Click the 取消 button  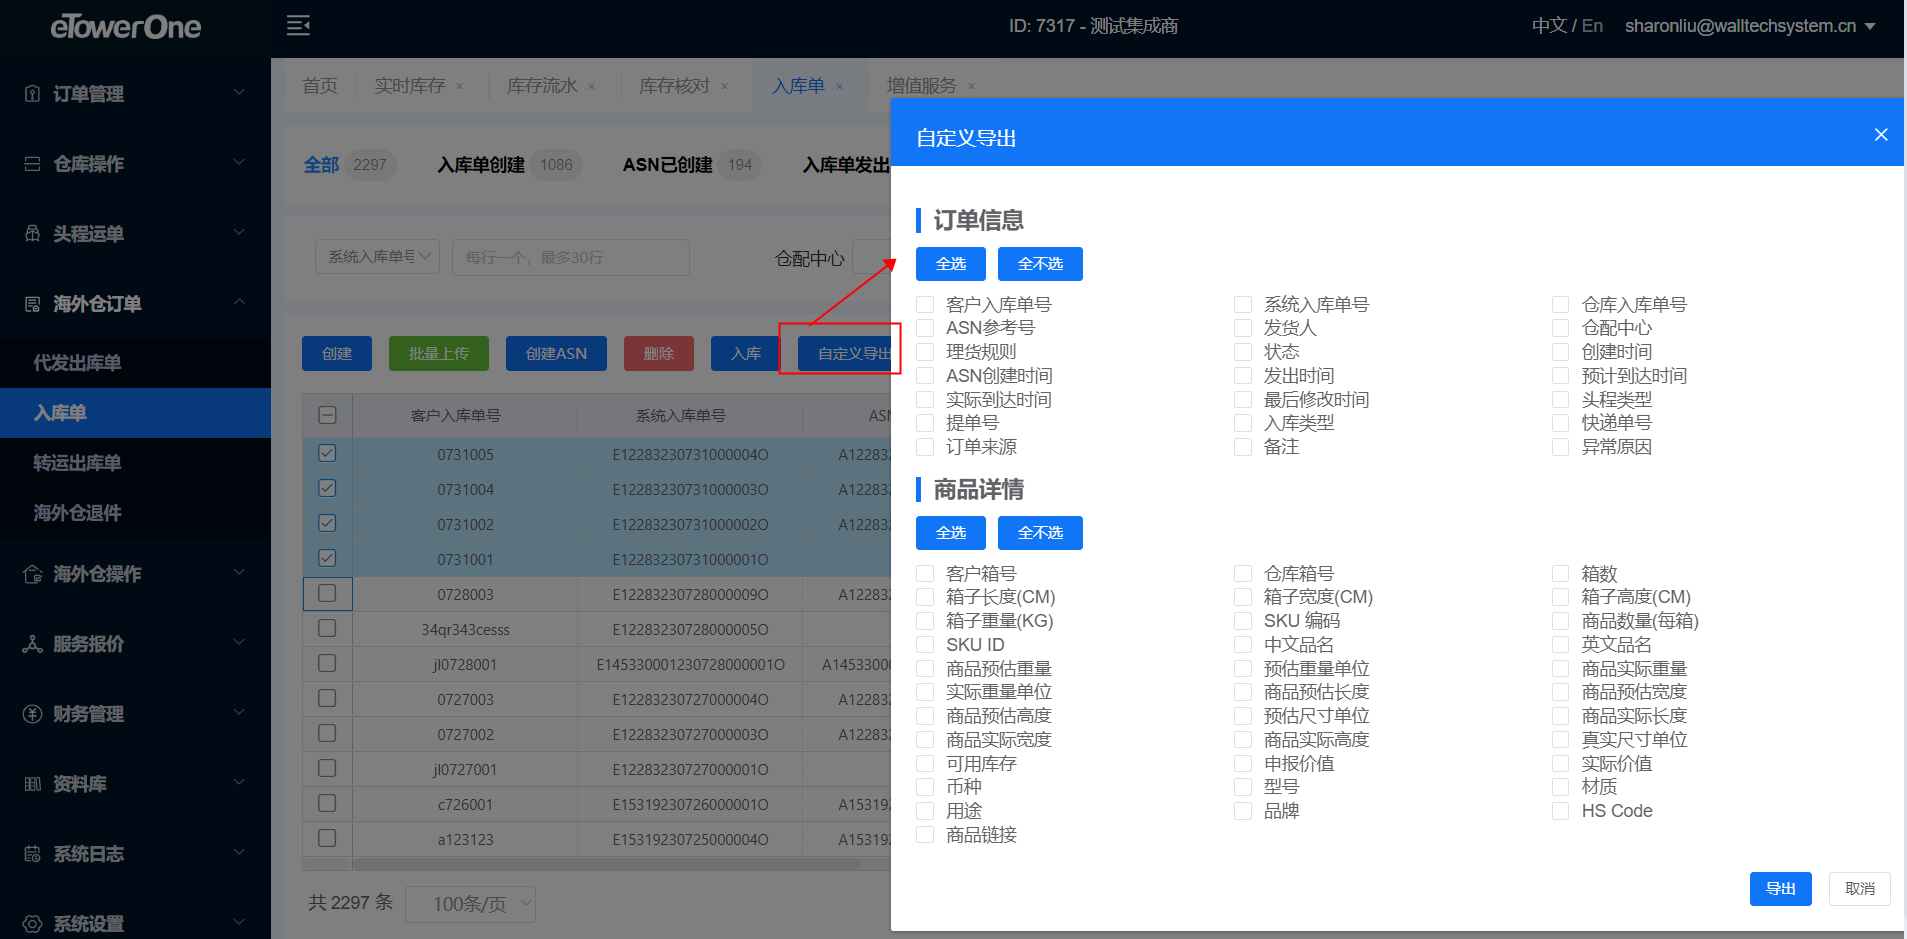(1860, 889)
